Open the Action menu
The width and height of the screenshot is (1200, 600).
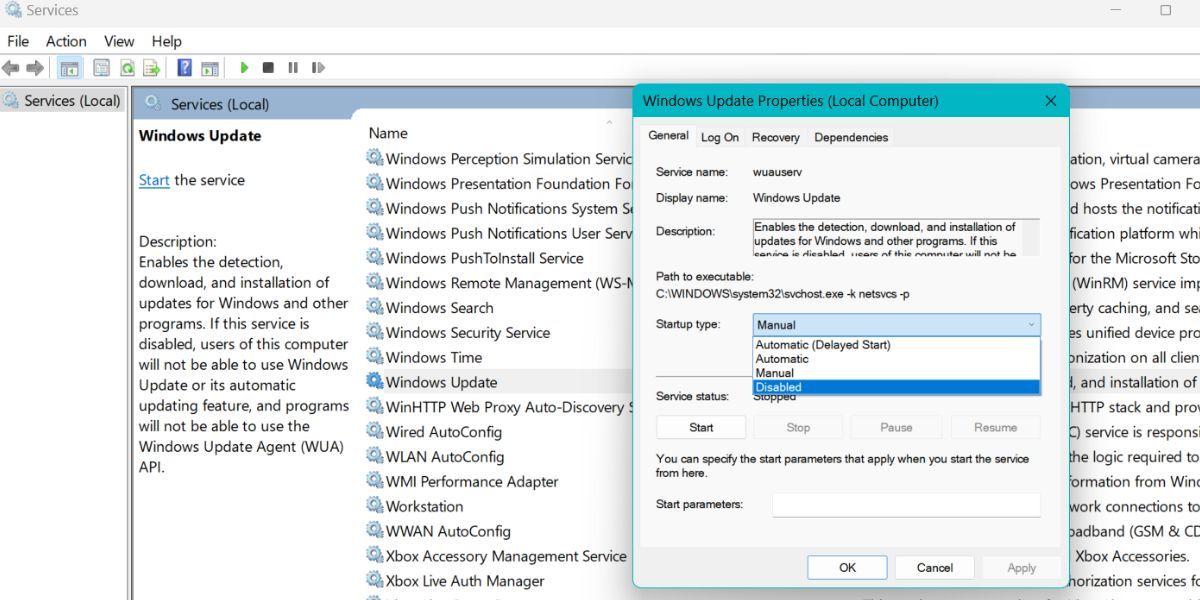pos(65,41)
